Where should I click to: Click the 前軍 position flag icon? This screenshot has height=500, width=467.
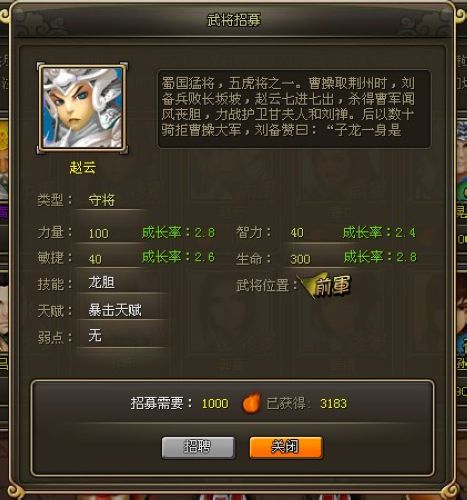tap(326, 285)
